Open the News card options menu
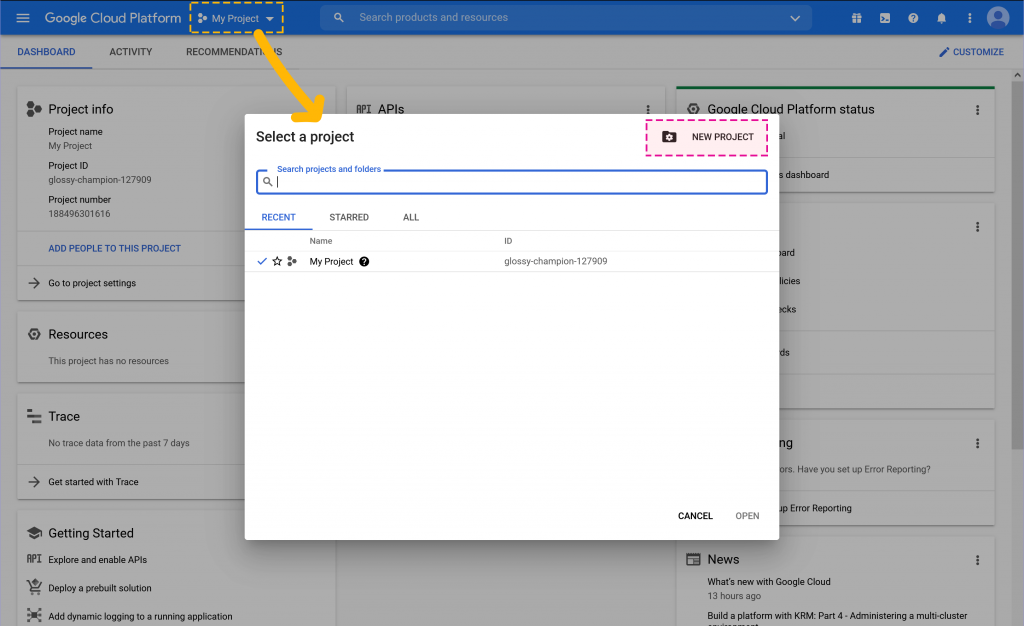 (x=977, y=560)
